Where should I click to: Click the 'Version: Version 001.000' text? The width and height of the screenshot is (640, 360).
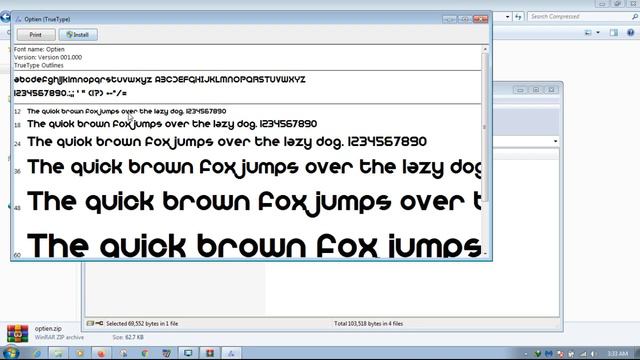pos(48,57)
